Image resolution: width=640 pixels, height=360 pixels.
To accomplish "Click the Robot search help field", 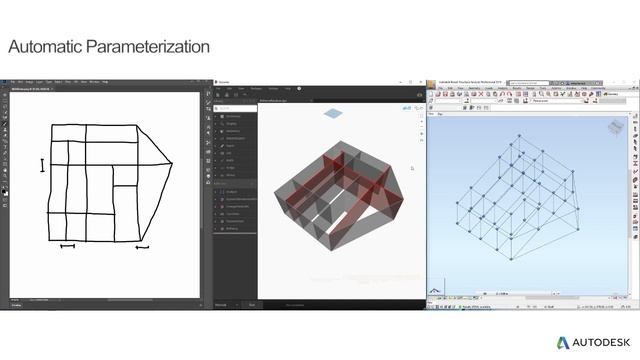I will [529, 83].
